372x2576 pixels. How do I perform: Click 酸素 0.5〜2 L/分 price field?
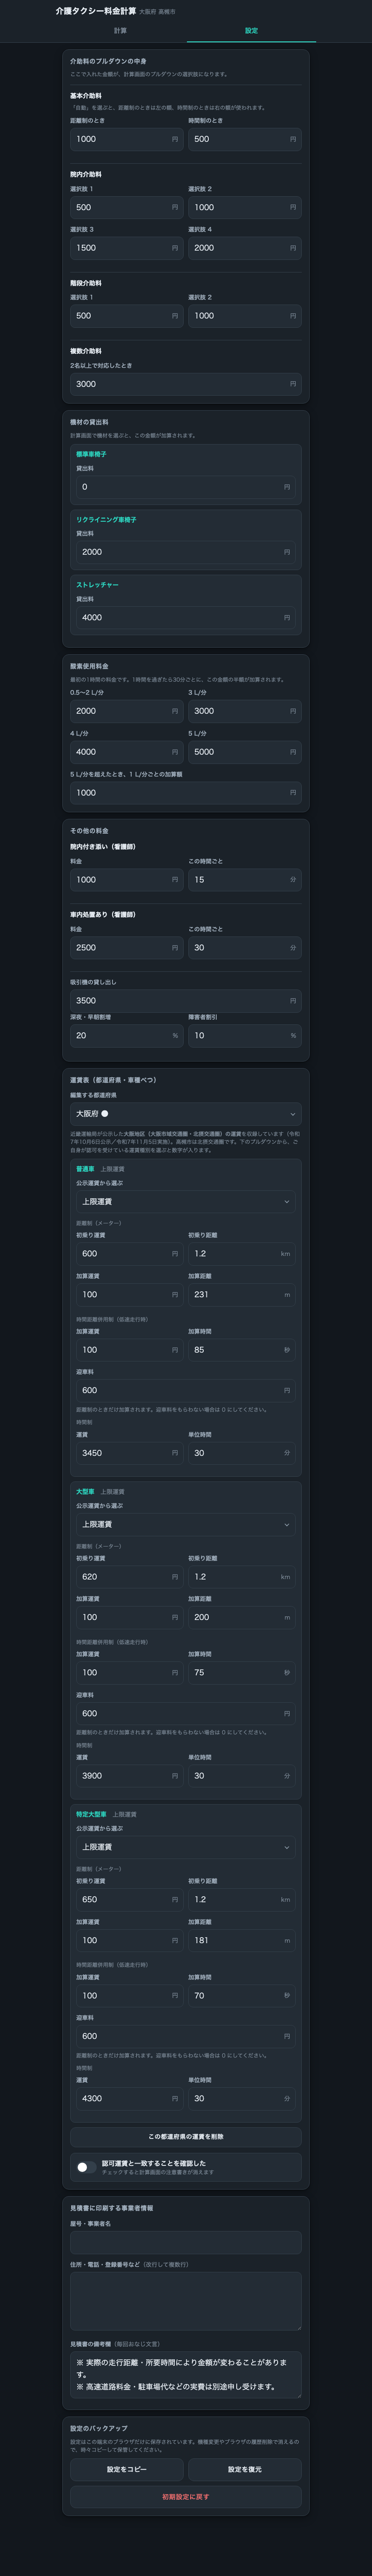click(127, 711)
